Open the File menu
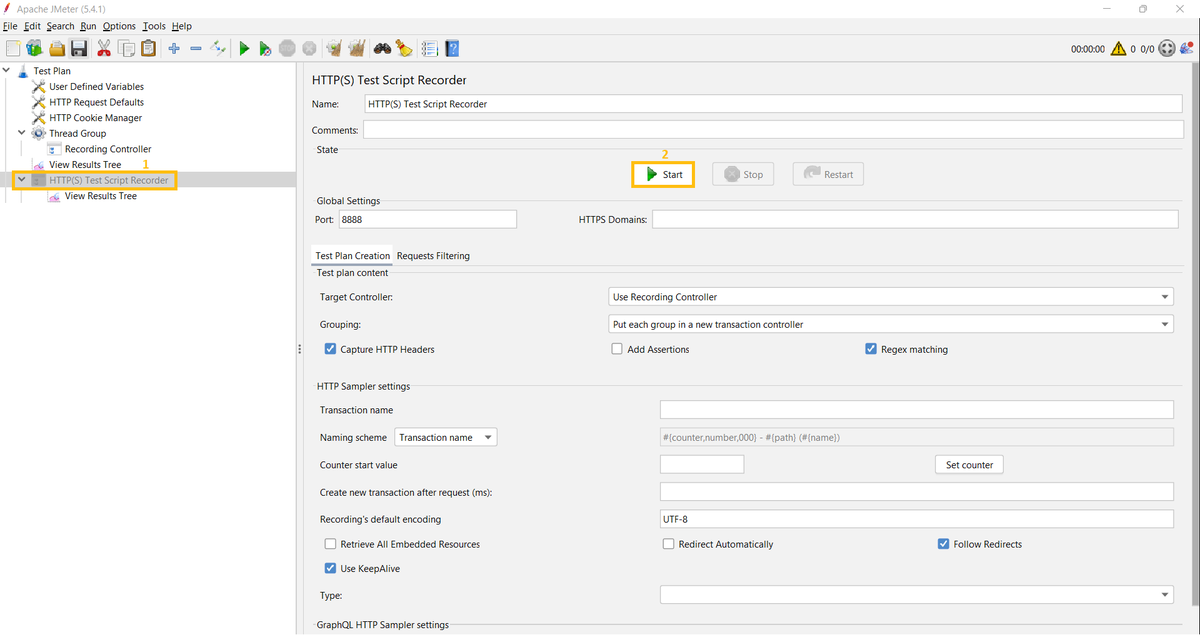The width and height of the screenshot is (1200, 635). tap(10, 26)
